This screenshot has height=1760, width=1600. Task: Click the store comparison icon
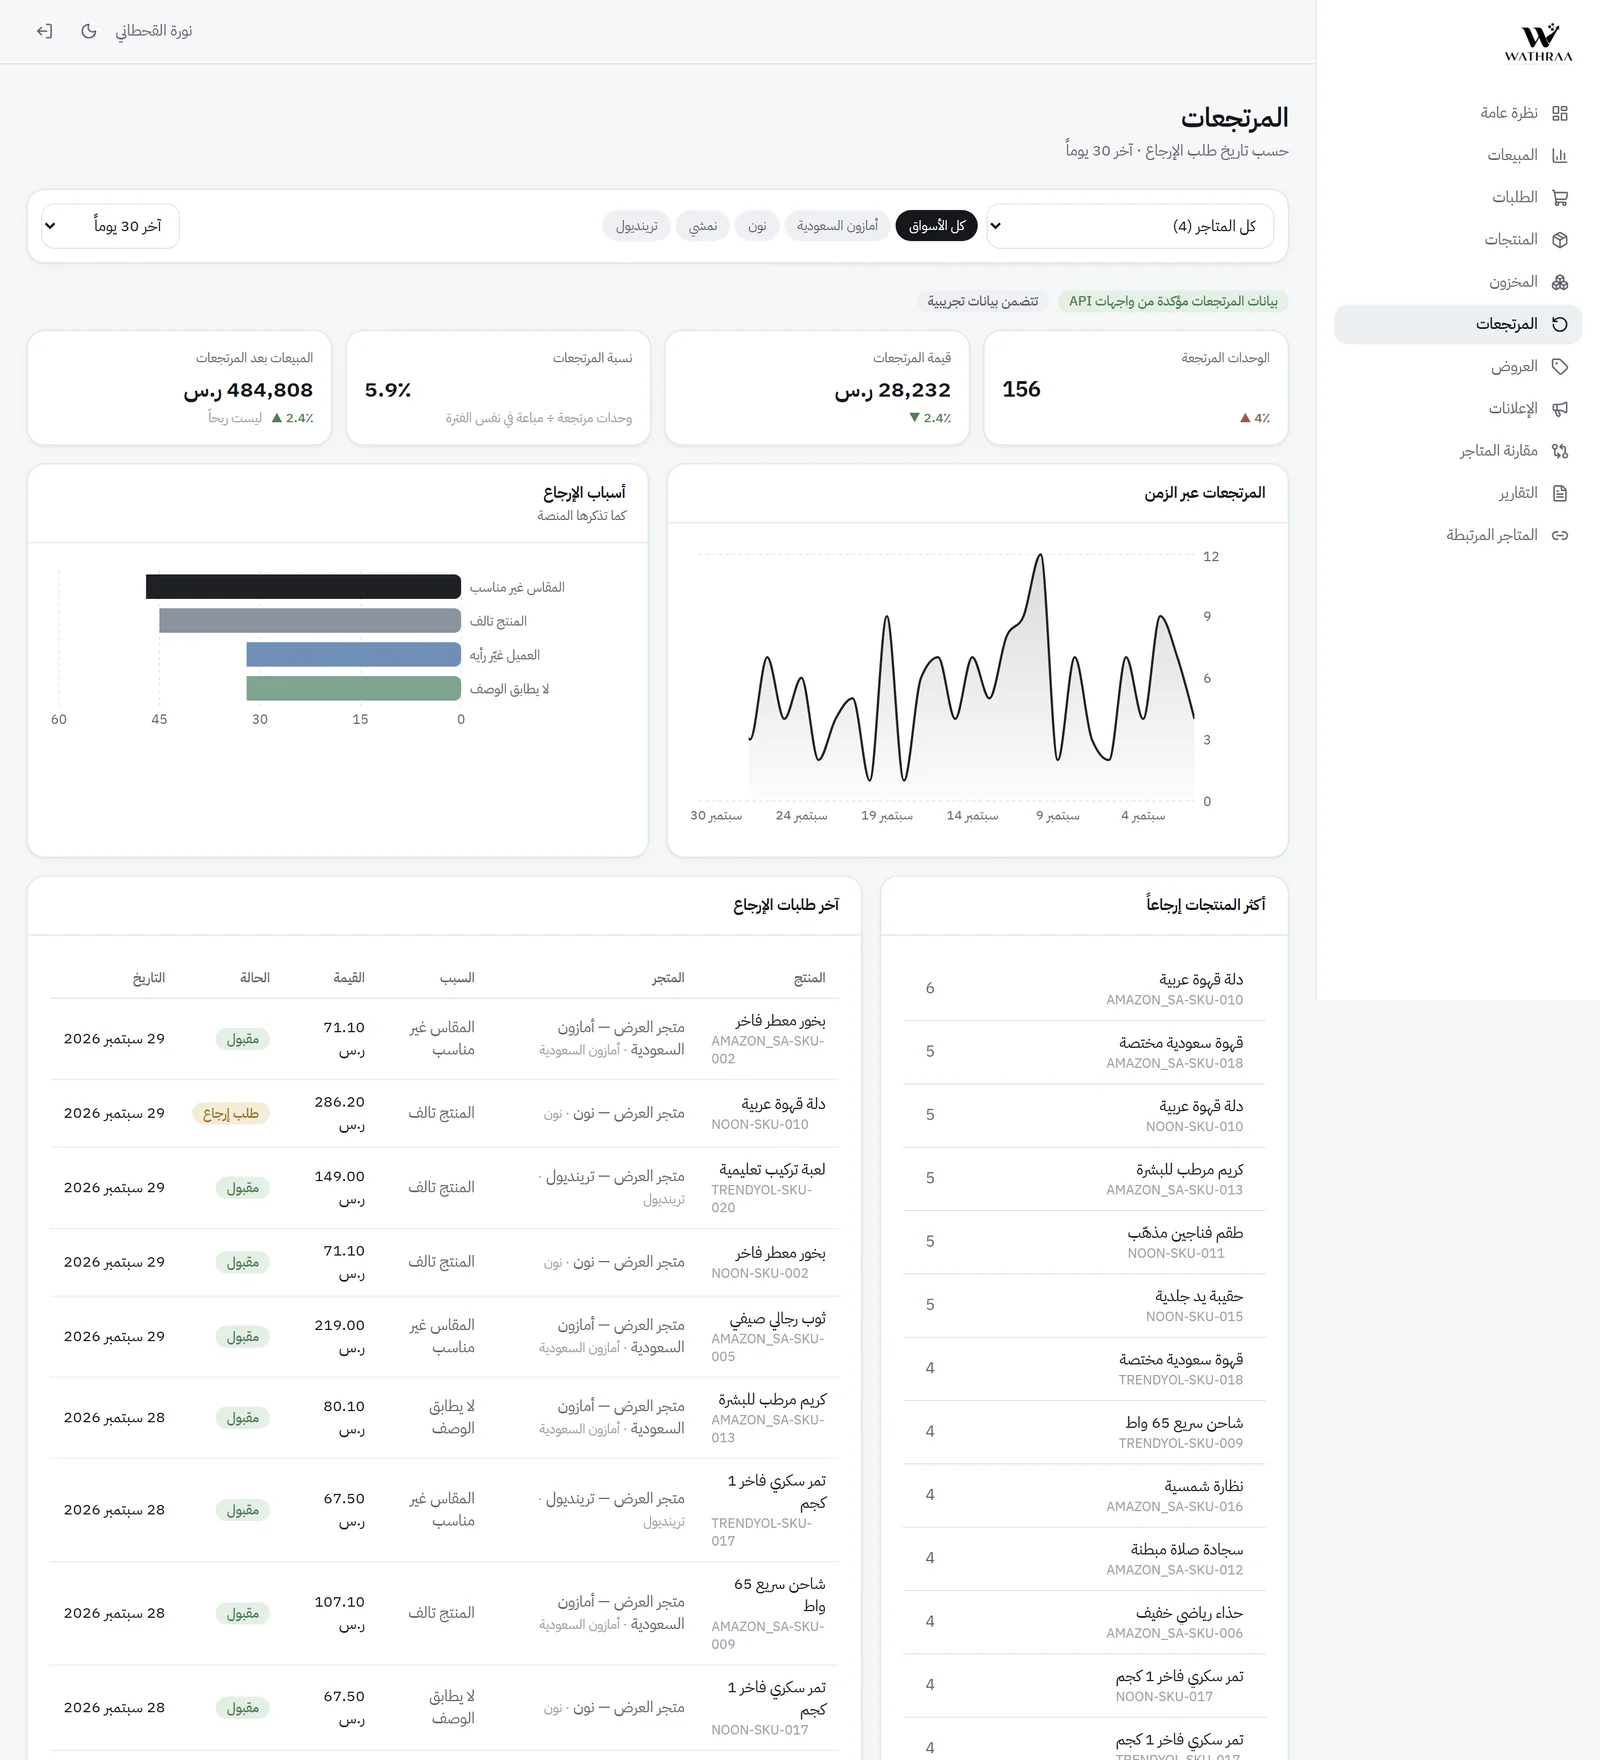(x=1559, y=451)
